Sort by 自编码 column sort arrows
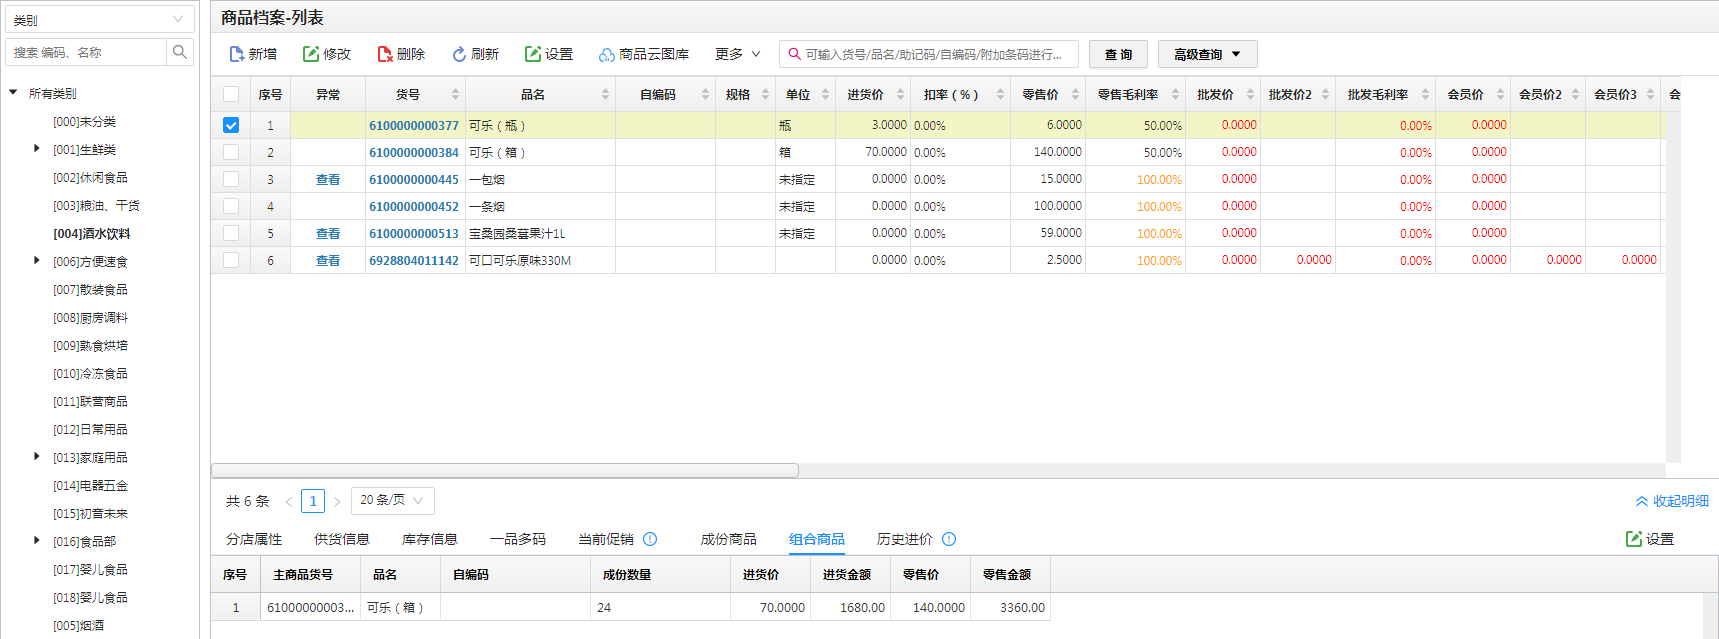The image size is (1719, 639). coord(705,94)
